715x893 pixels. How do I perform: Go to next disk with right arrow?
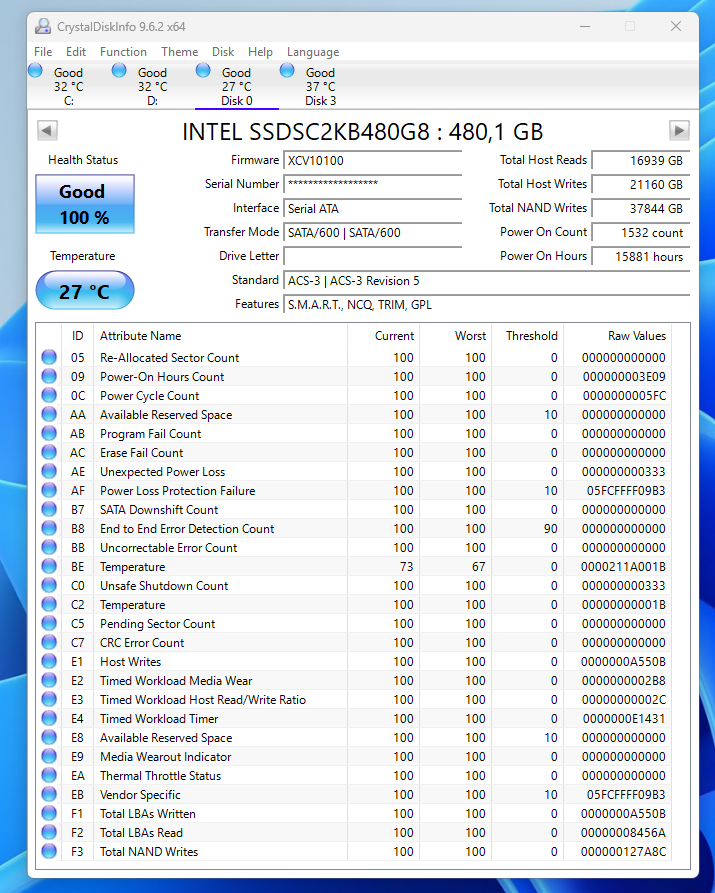coord(679,130)
